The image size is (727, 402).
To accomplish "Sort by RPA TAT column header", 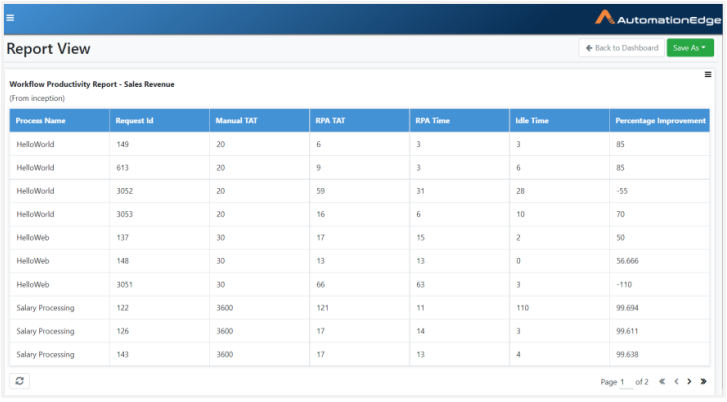I will 331,120.
